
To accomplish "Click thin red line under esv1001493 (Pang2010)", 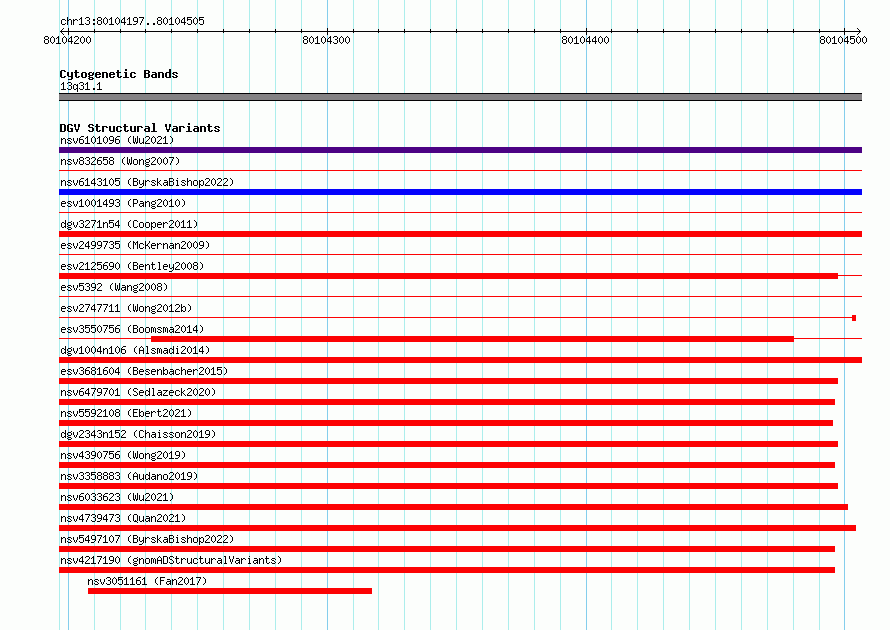I will (x=460, y=212).
